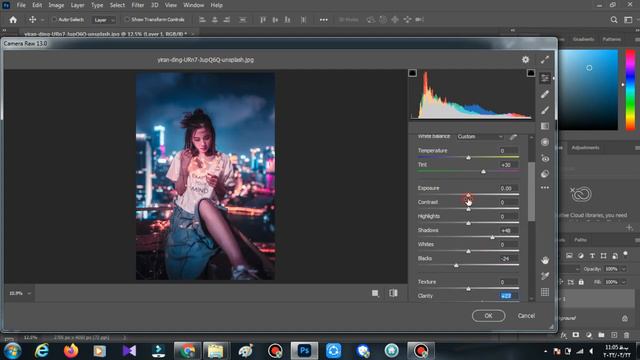Click the girl photo preview in Camera Raw

point(205,176)
